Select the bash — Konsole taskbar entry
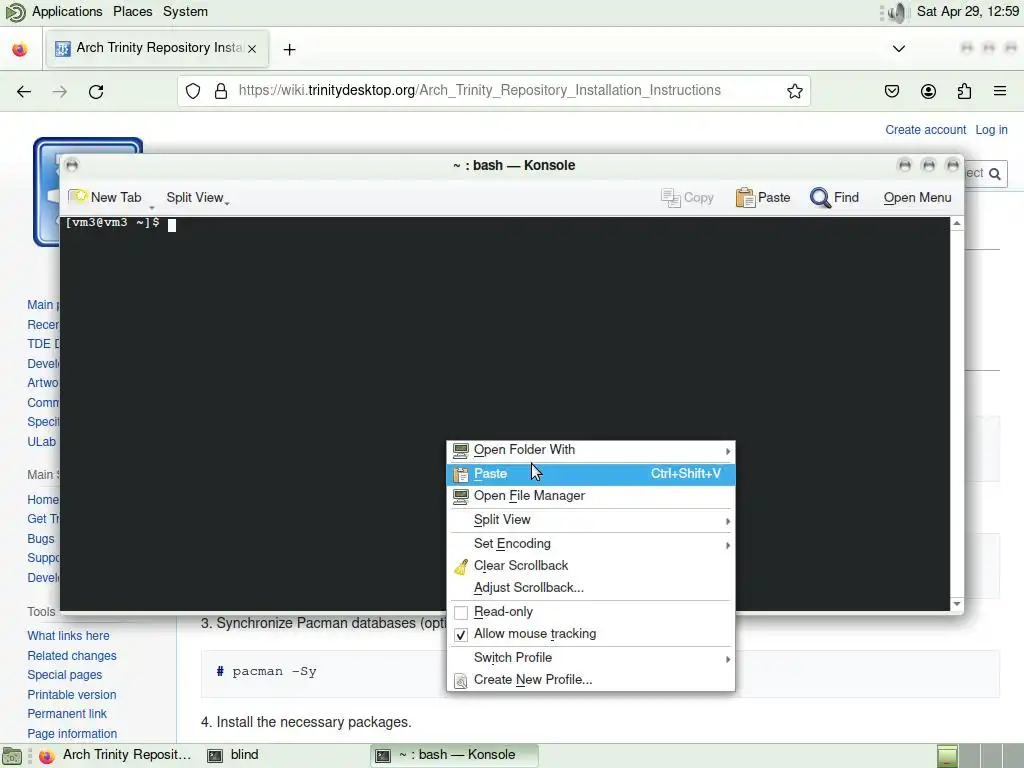This screenshot has height=768, width=1024. 455,755
